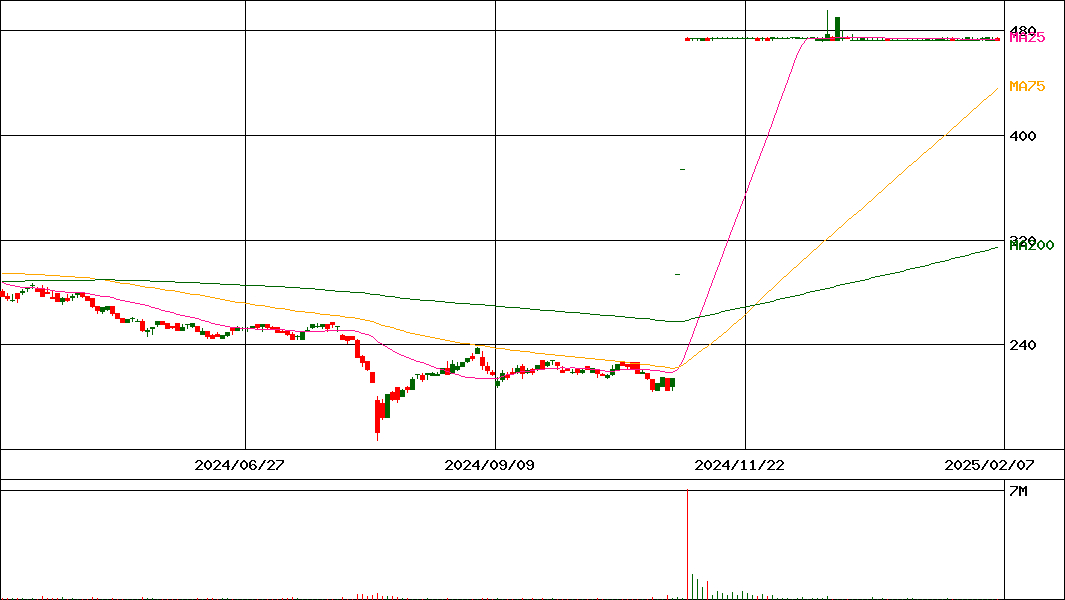Click the tallest red volume spike bar
Screen dimensions: 1065x600
[x=687, y=544]
